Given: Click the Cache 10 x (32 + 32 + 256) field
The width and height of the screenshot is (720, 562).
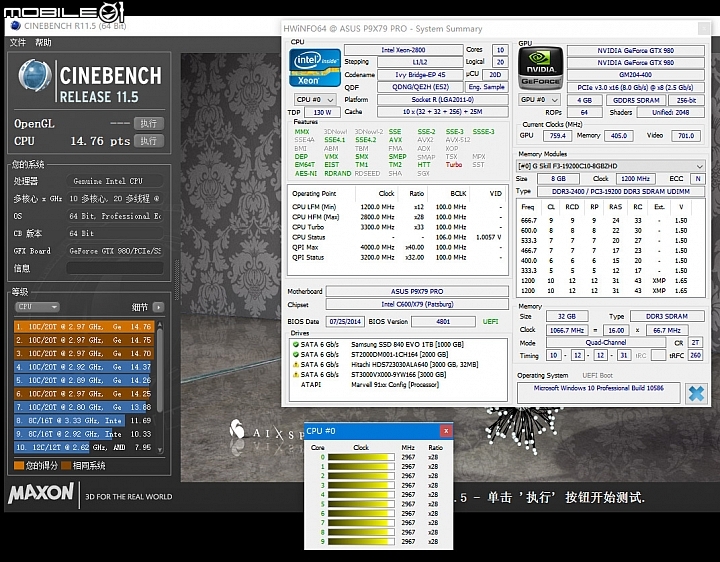Looking at the screenshot, I should coord(443,112).
